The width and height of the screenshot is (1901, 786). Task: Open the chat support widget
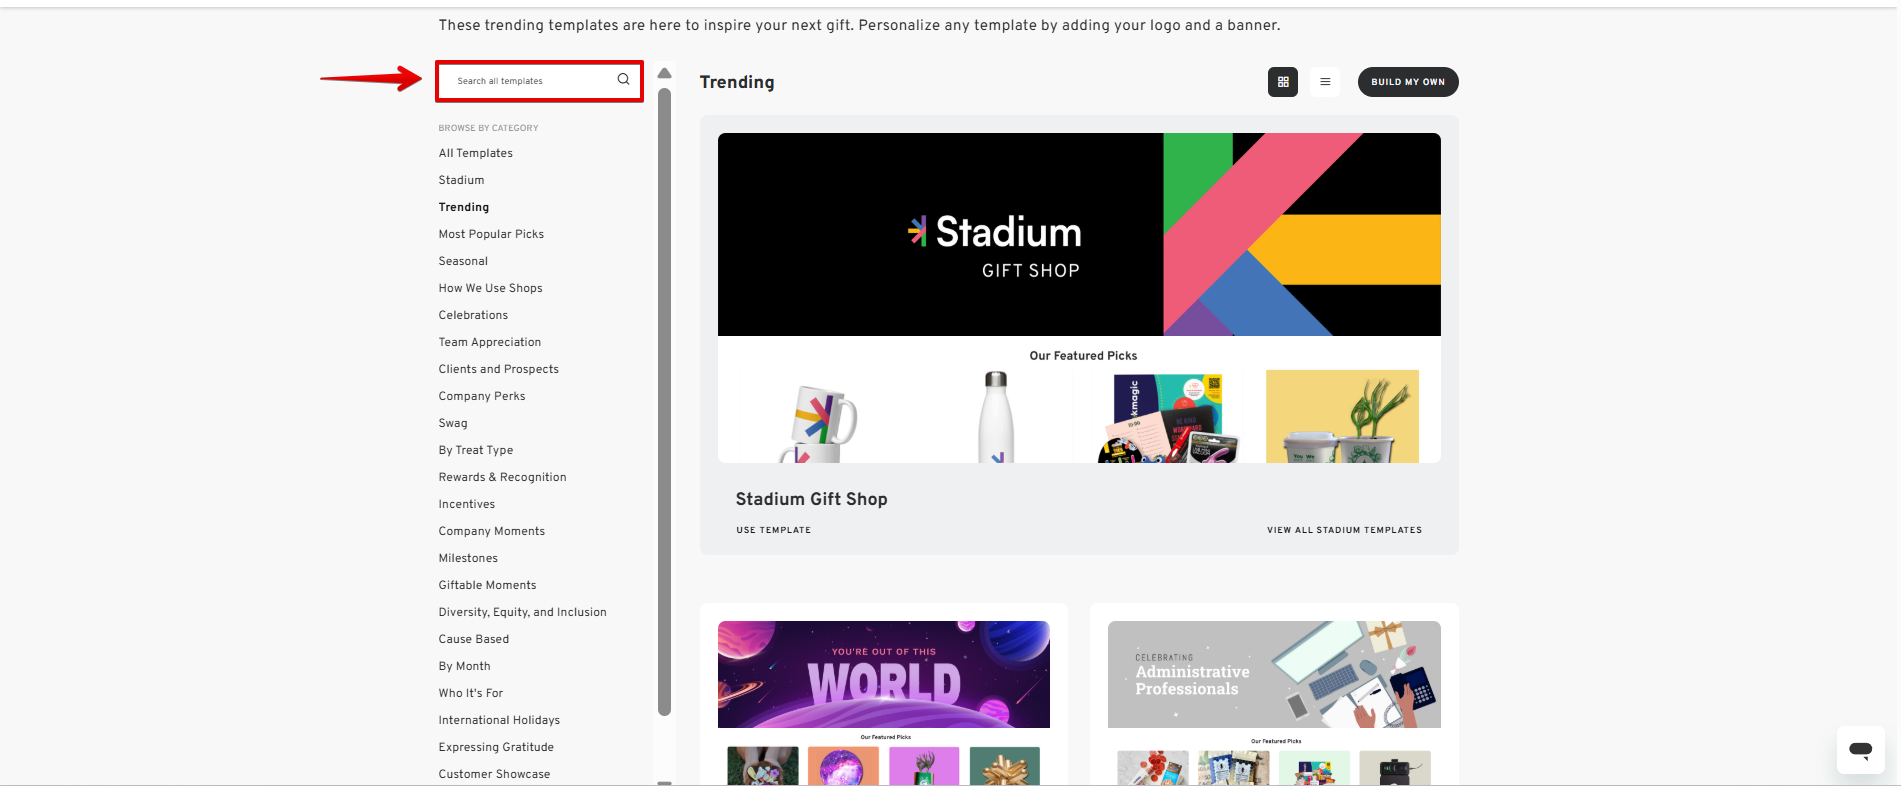pyautogui.click(x=1860, y=749)
